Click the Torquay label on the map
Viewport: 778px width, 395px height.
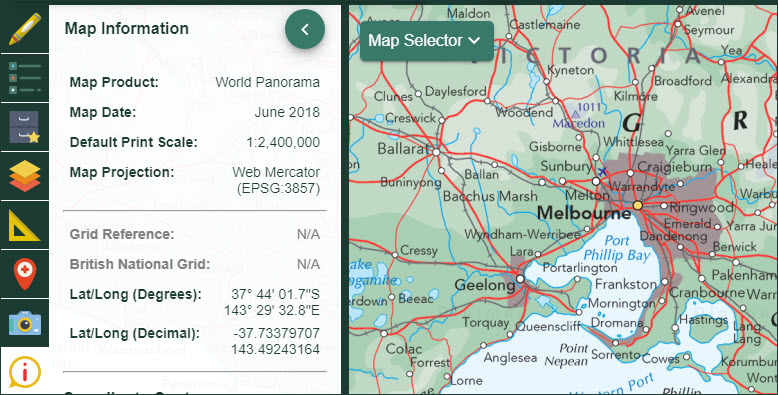coord(486,323)
